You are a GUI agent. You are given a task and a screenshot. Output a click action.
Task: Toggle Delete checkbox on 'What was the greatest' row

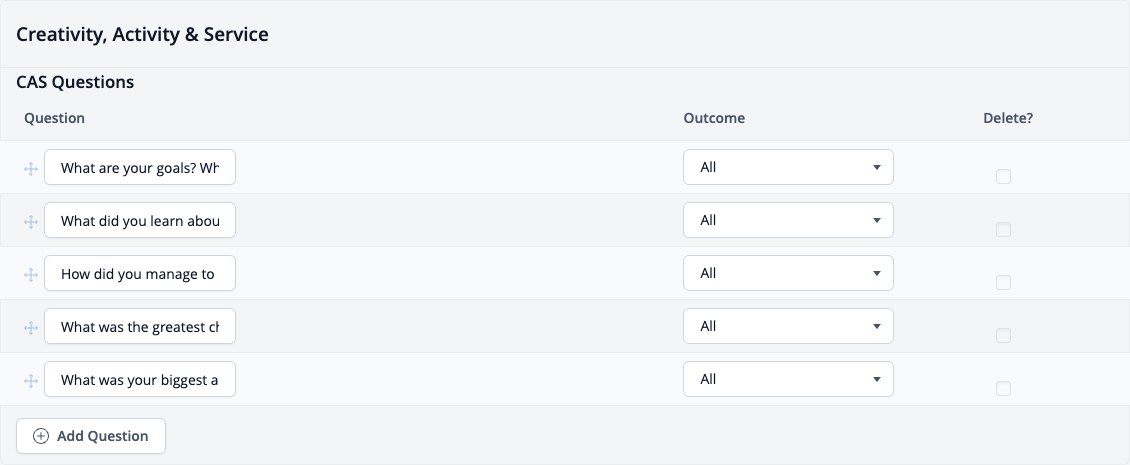point(1003,335)
